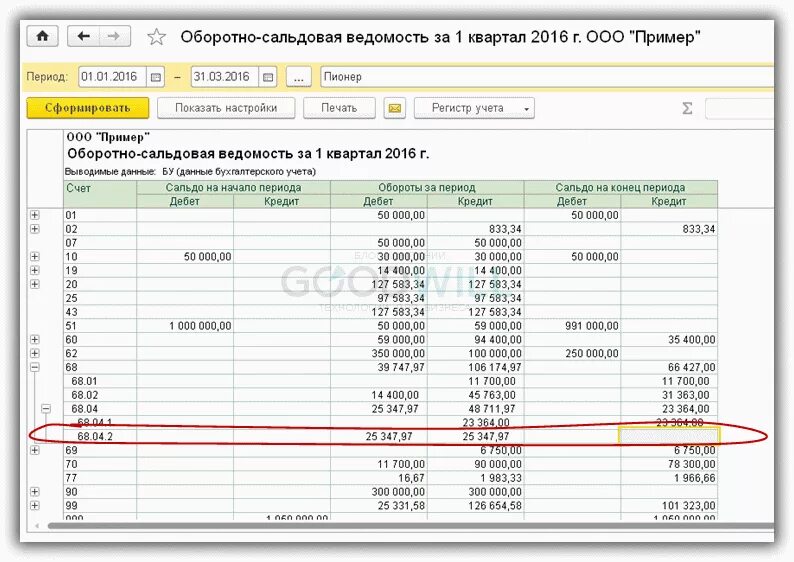Click value 35 400,00 in row 60
This screenshot has width=794, height=562.
pyautogui.click(x=691, y=340)
